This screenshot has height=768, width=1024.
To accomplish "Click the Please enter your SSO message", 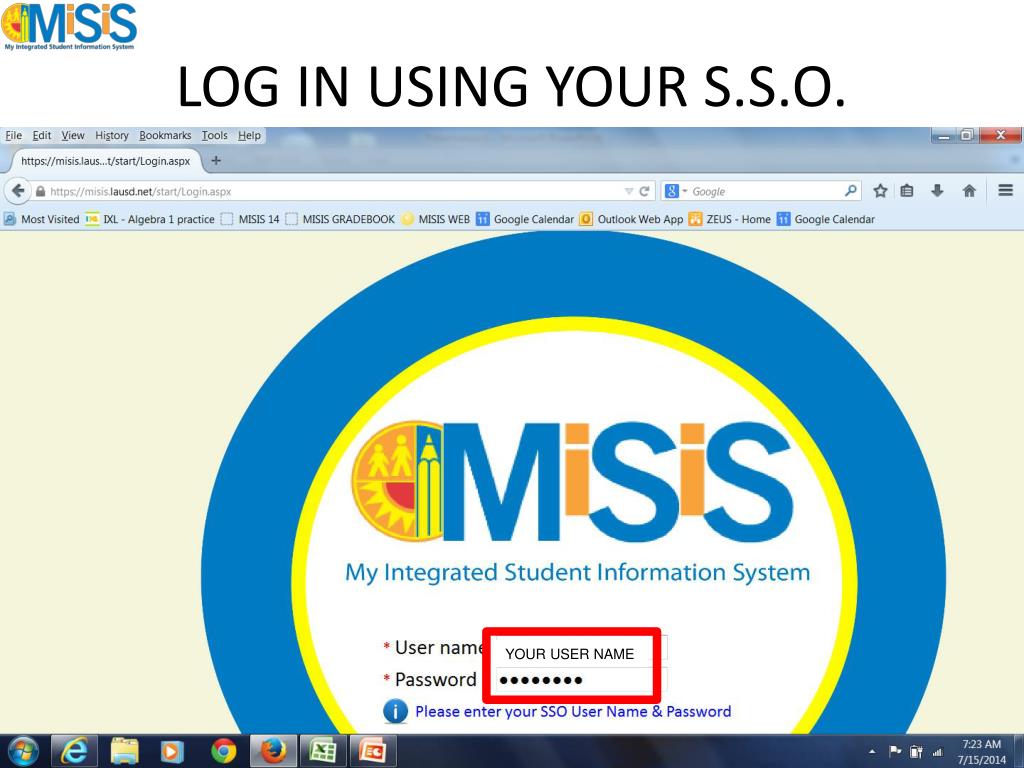I will point(573,711).
